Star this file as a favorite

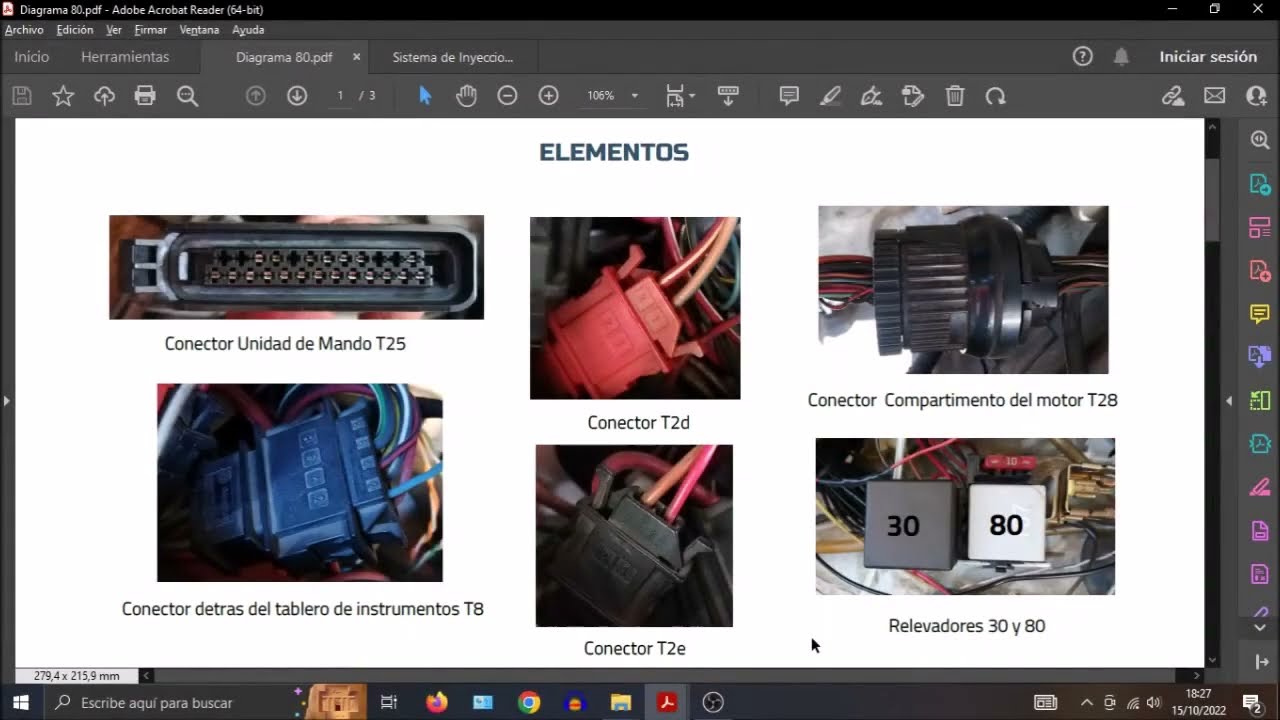[x=63, y=96]
